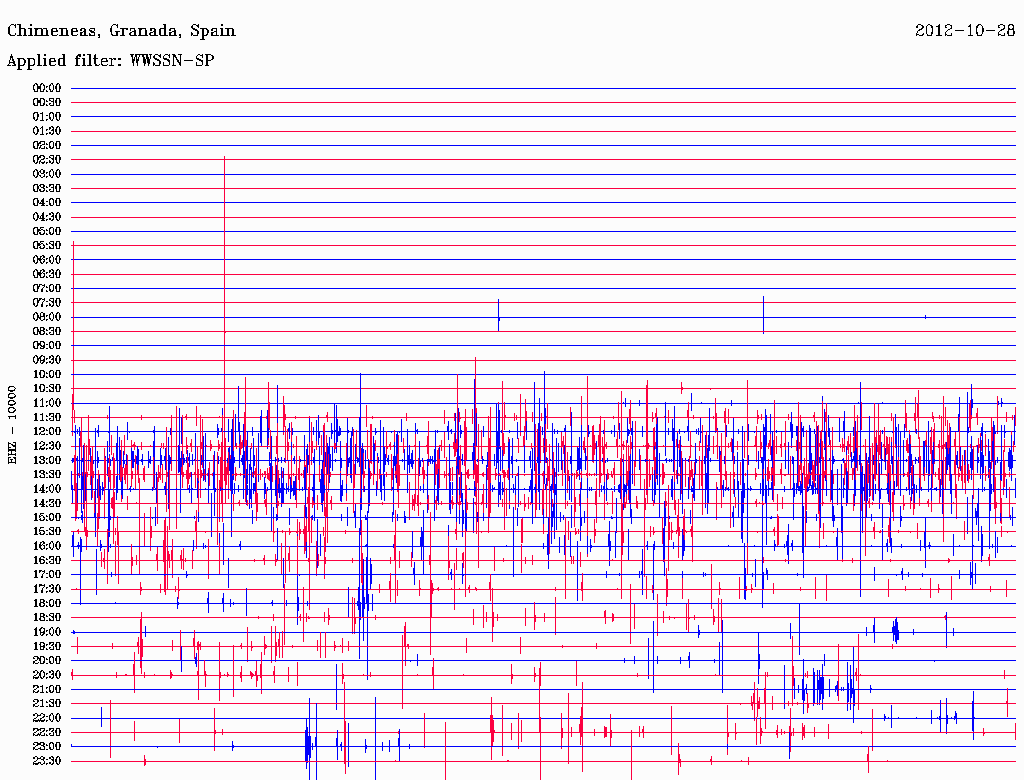Image resolution: width=1024 pixels, height=780 pixels.
Task: Click the 17:30 time label
Action: click(x=47, y=589)
